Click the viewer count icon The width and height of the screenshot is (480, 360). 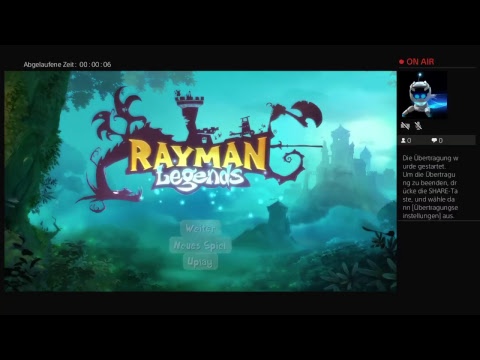[403, 140]
